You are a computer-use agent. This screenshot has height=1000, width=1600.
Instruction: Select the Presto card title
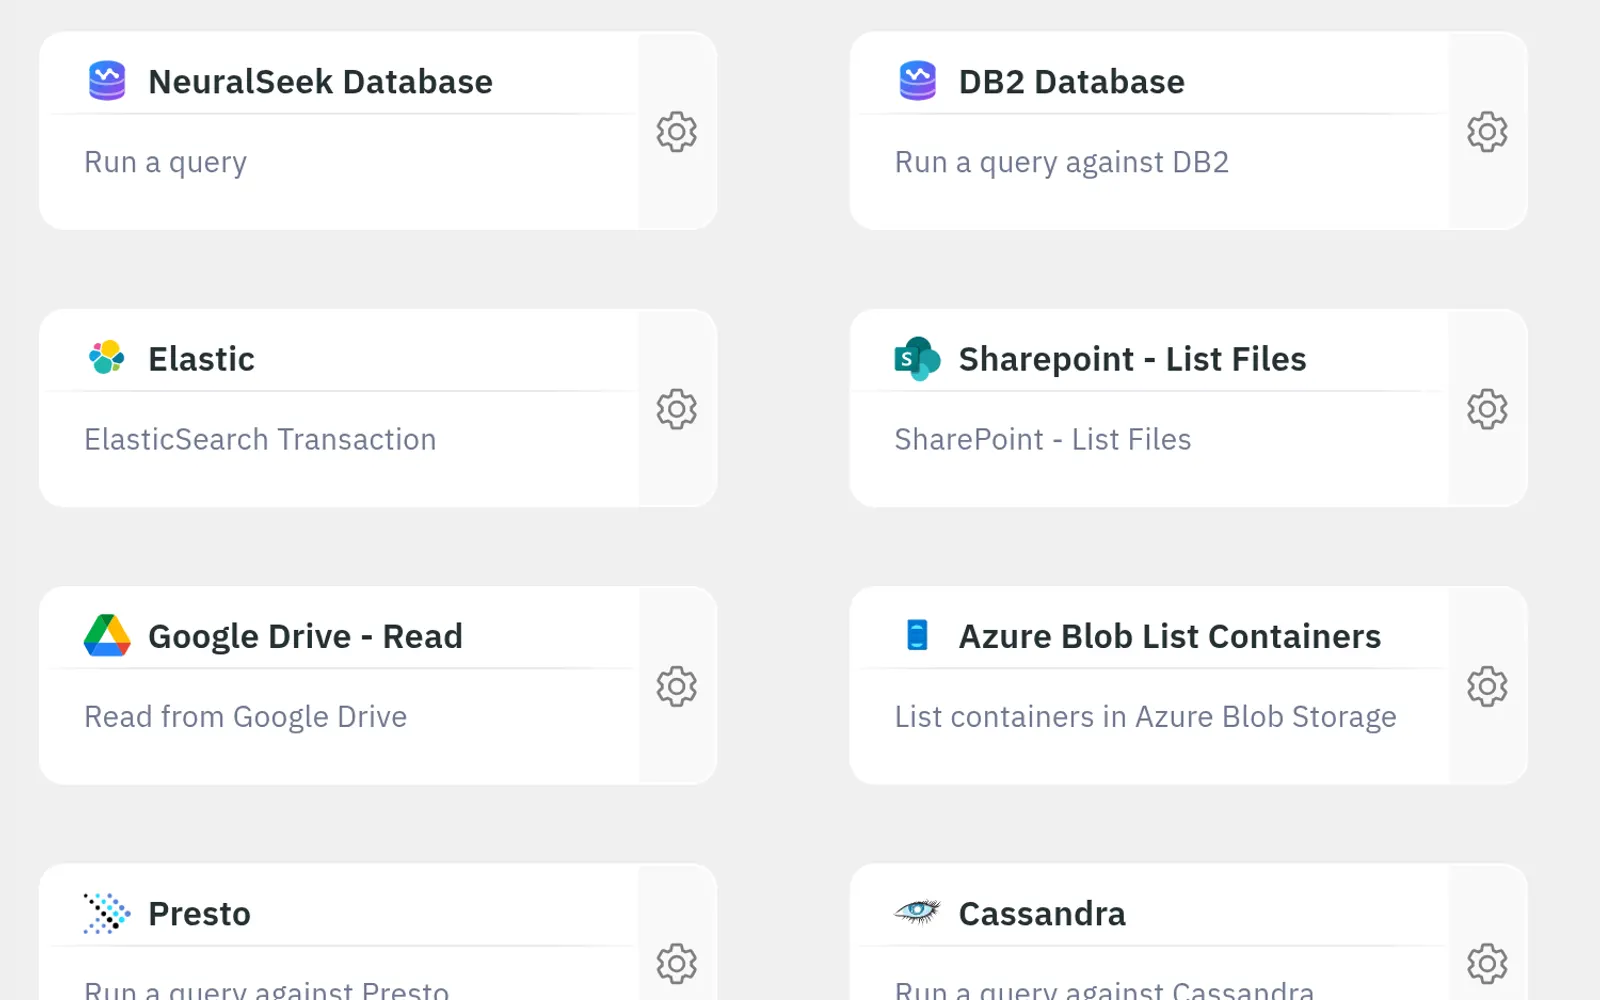tap(199, 914)
